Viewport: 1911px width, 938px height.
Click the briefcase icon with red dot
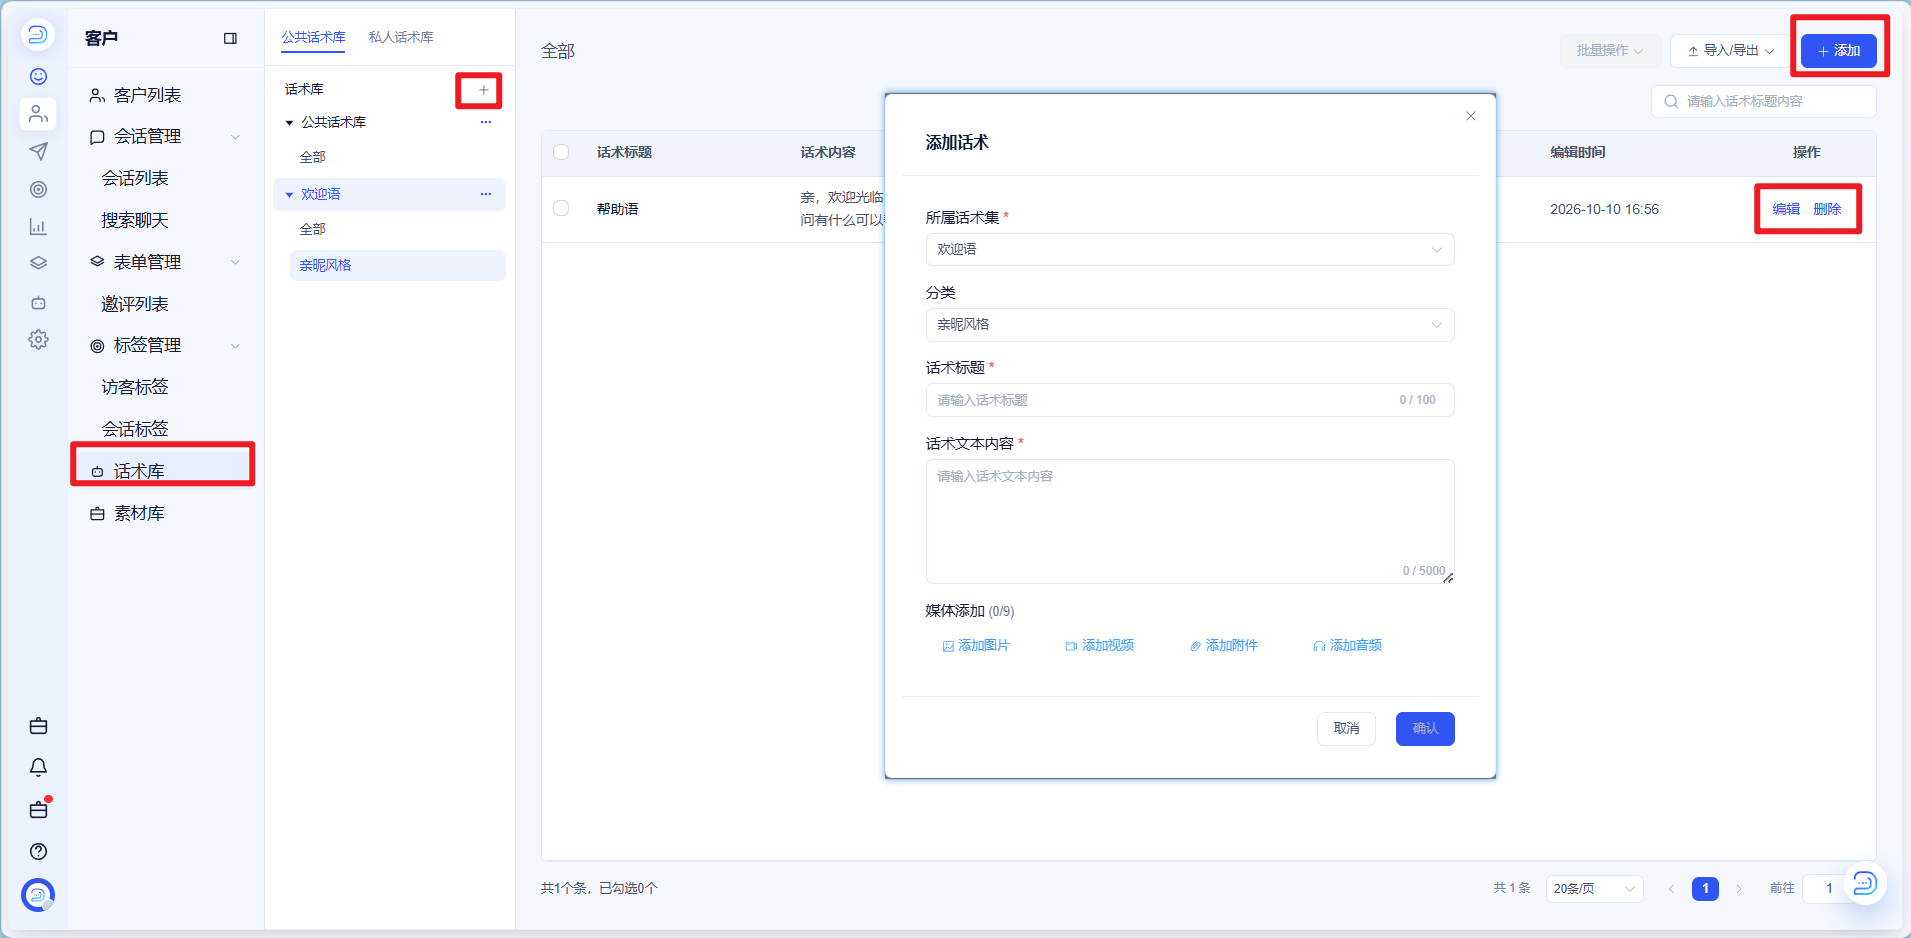point(39,809)
